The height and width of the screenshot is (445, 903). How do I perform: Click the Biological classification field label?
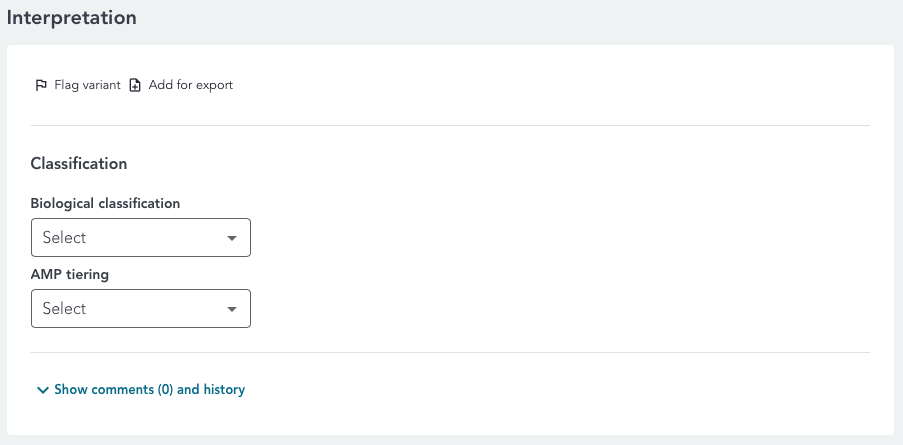coord(105,203)
